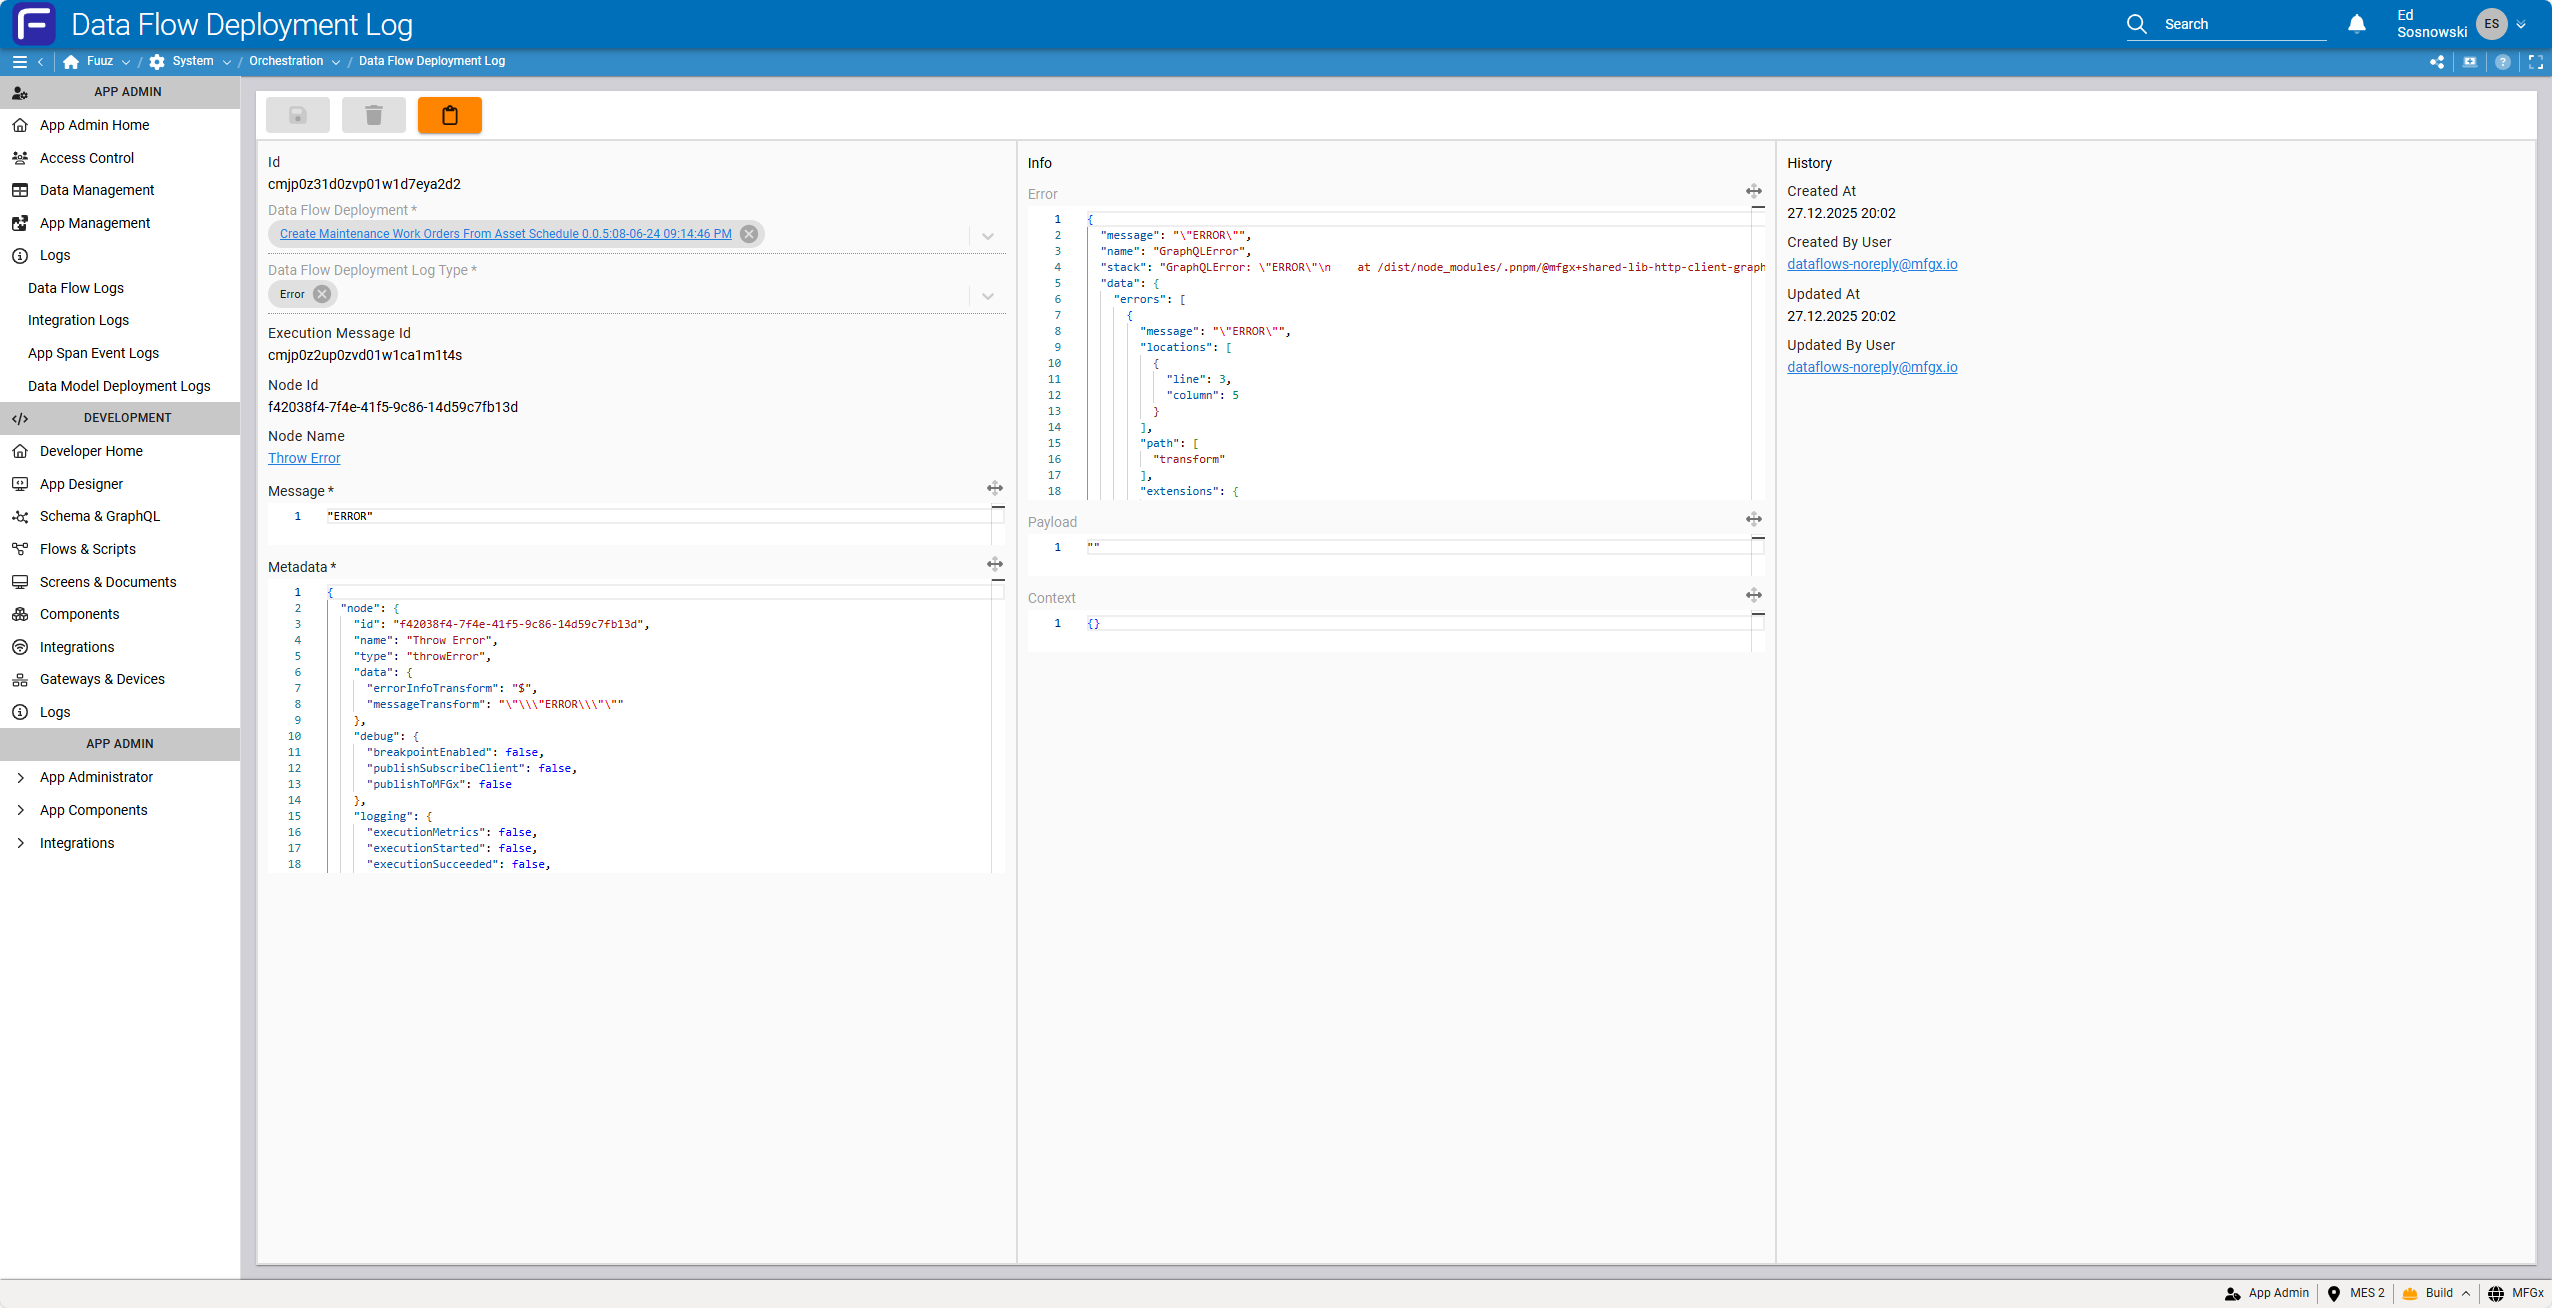Open the Throw Error node link
Viewport: 2552px width, 1308px height.
click(x=304, y=458)
